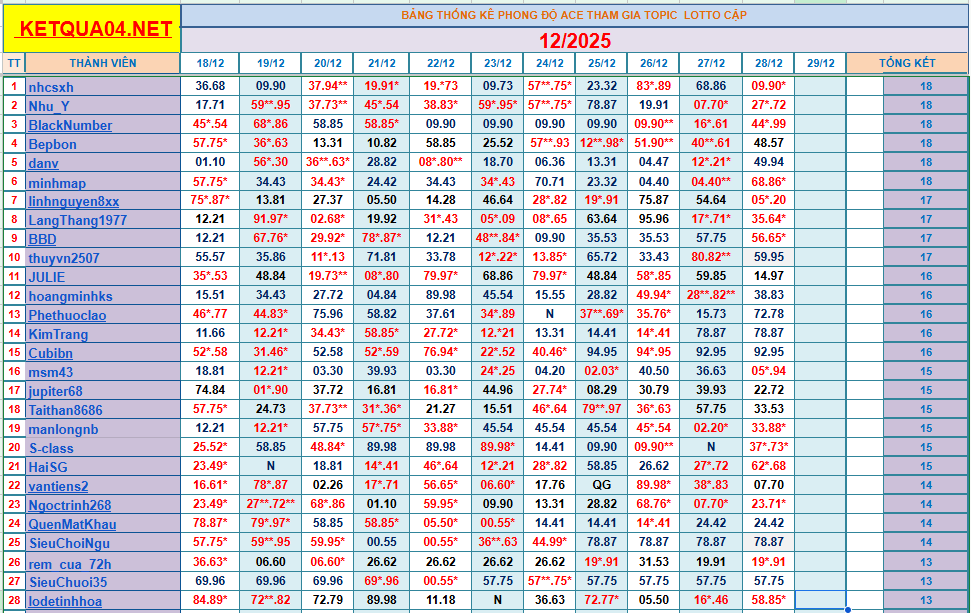The image size is (971, 613).
Task: Select the TT column header
Action: (x=14, y=63)
